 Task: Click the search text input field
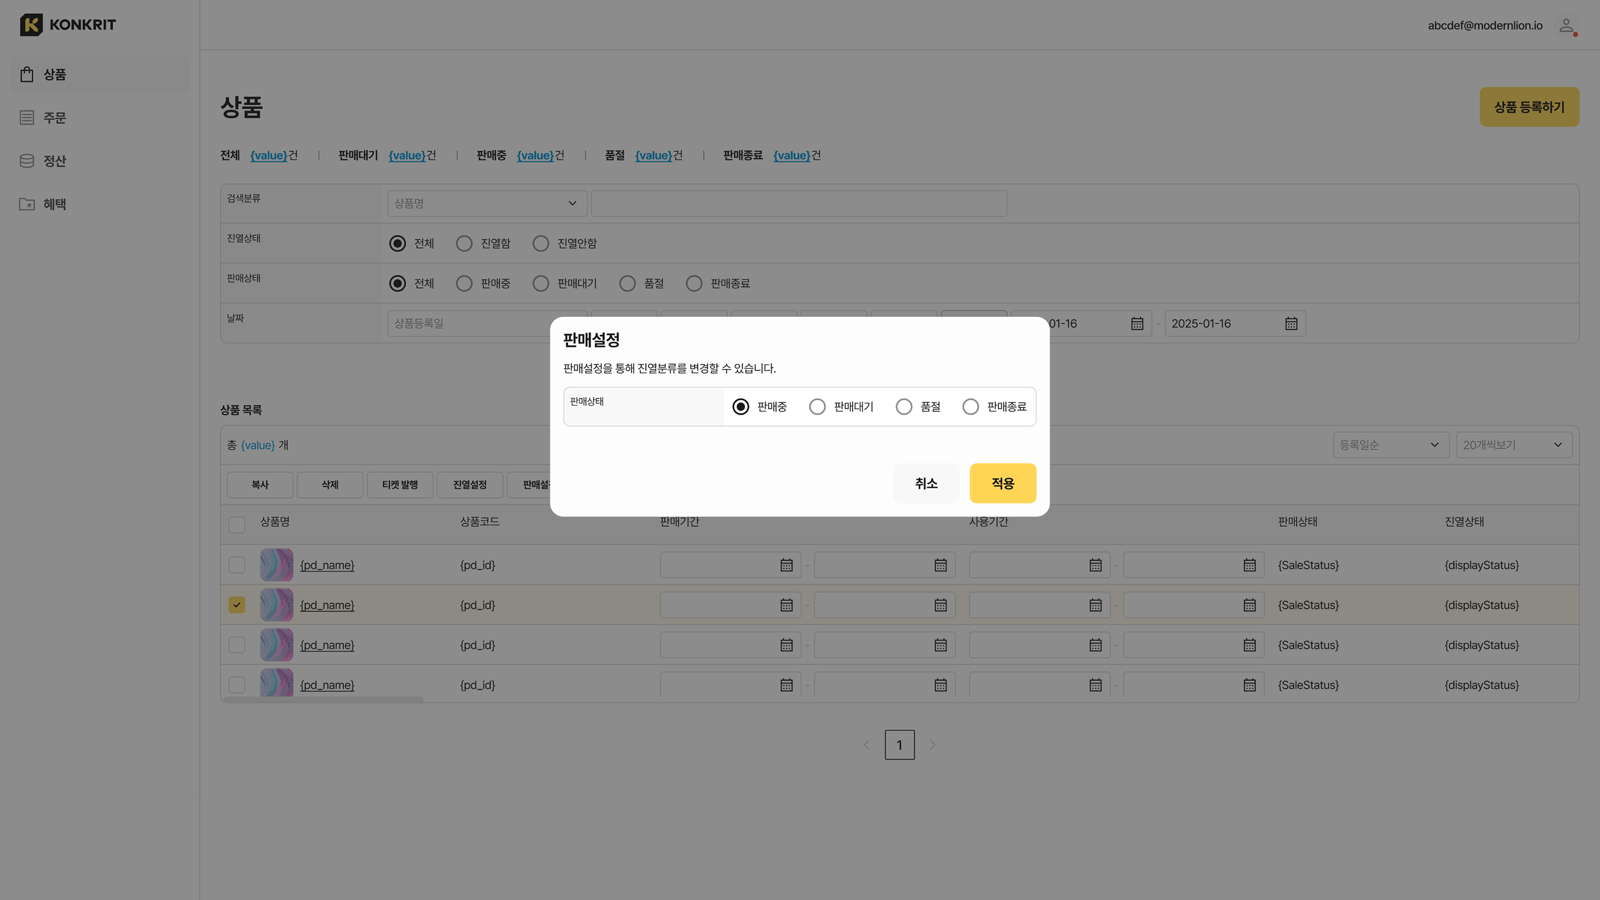coord(799,203)
